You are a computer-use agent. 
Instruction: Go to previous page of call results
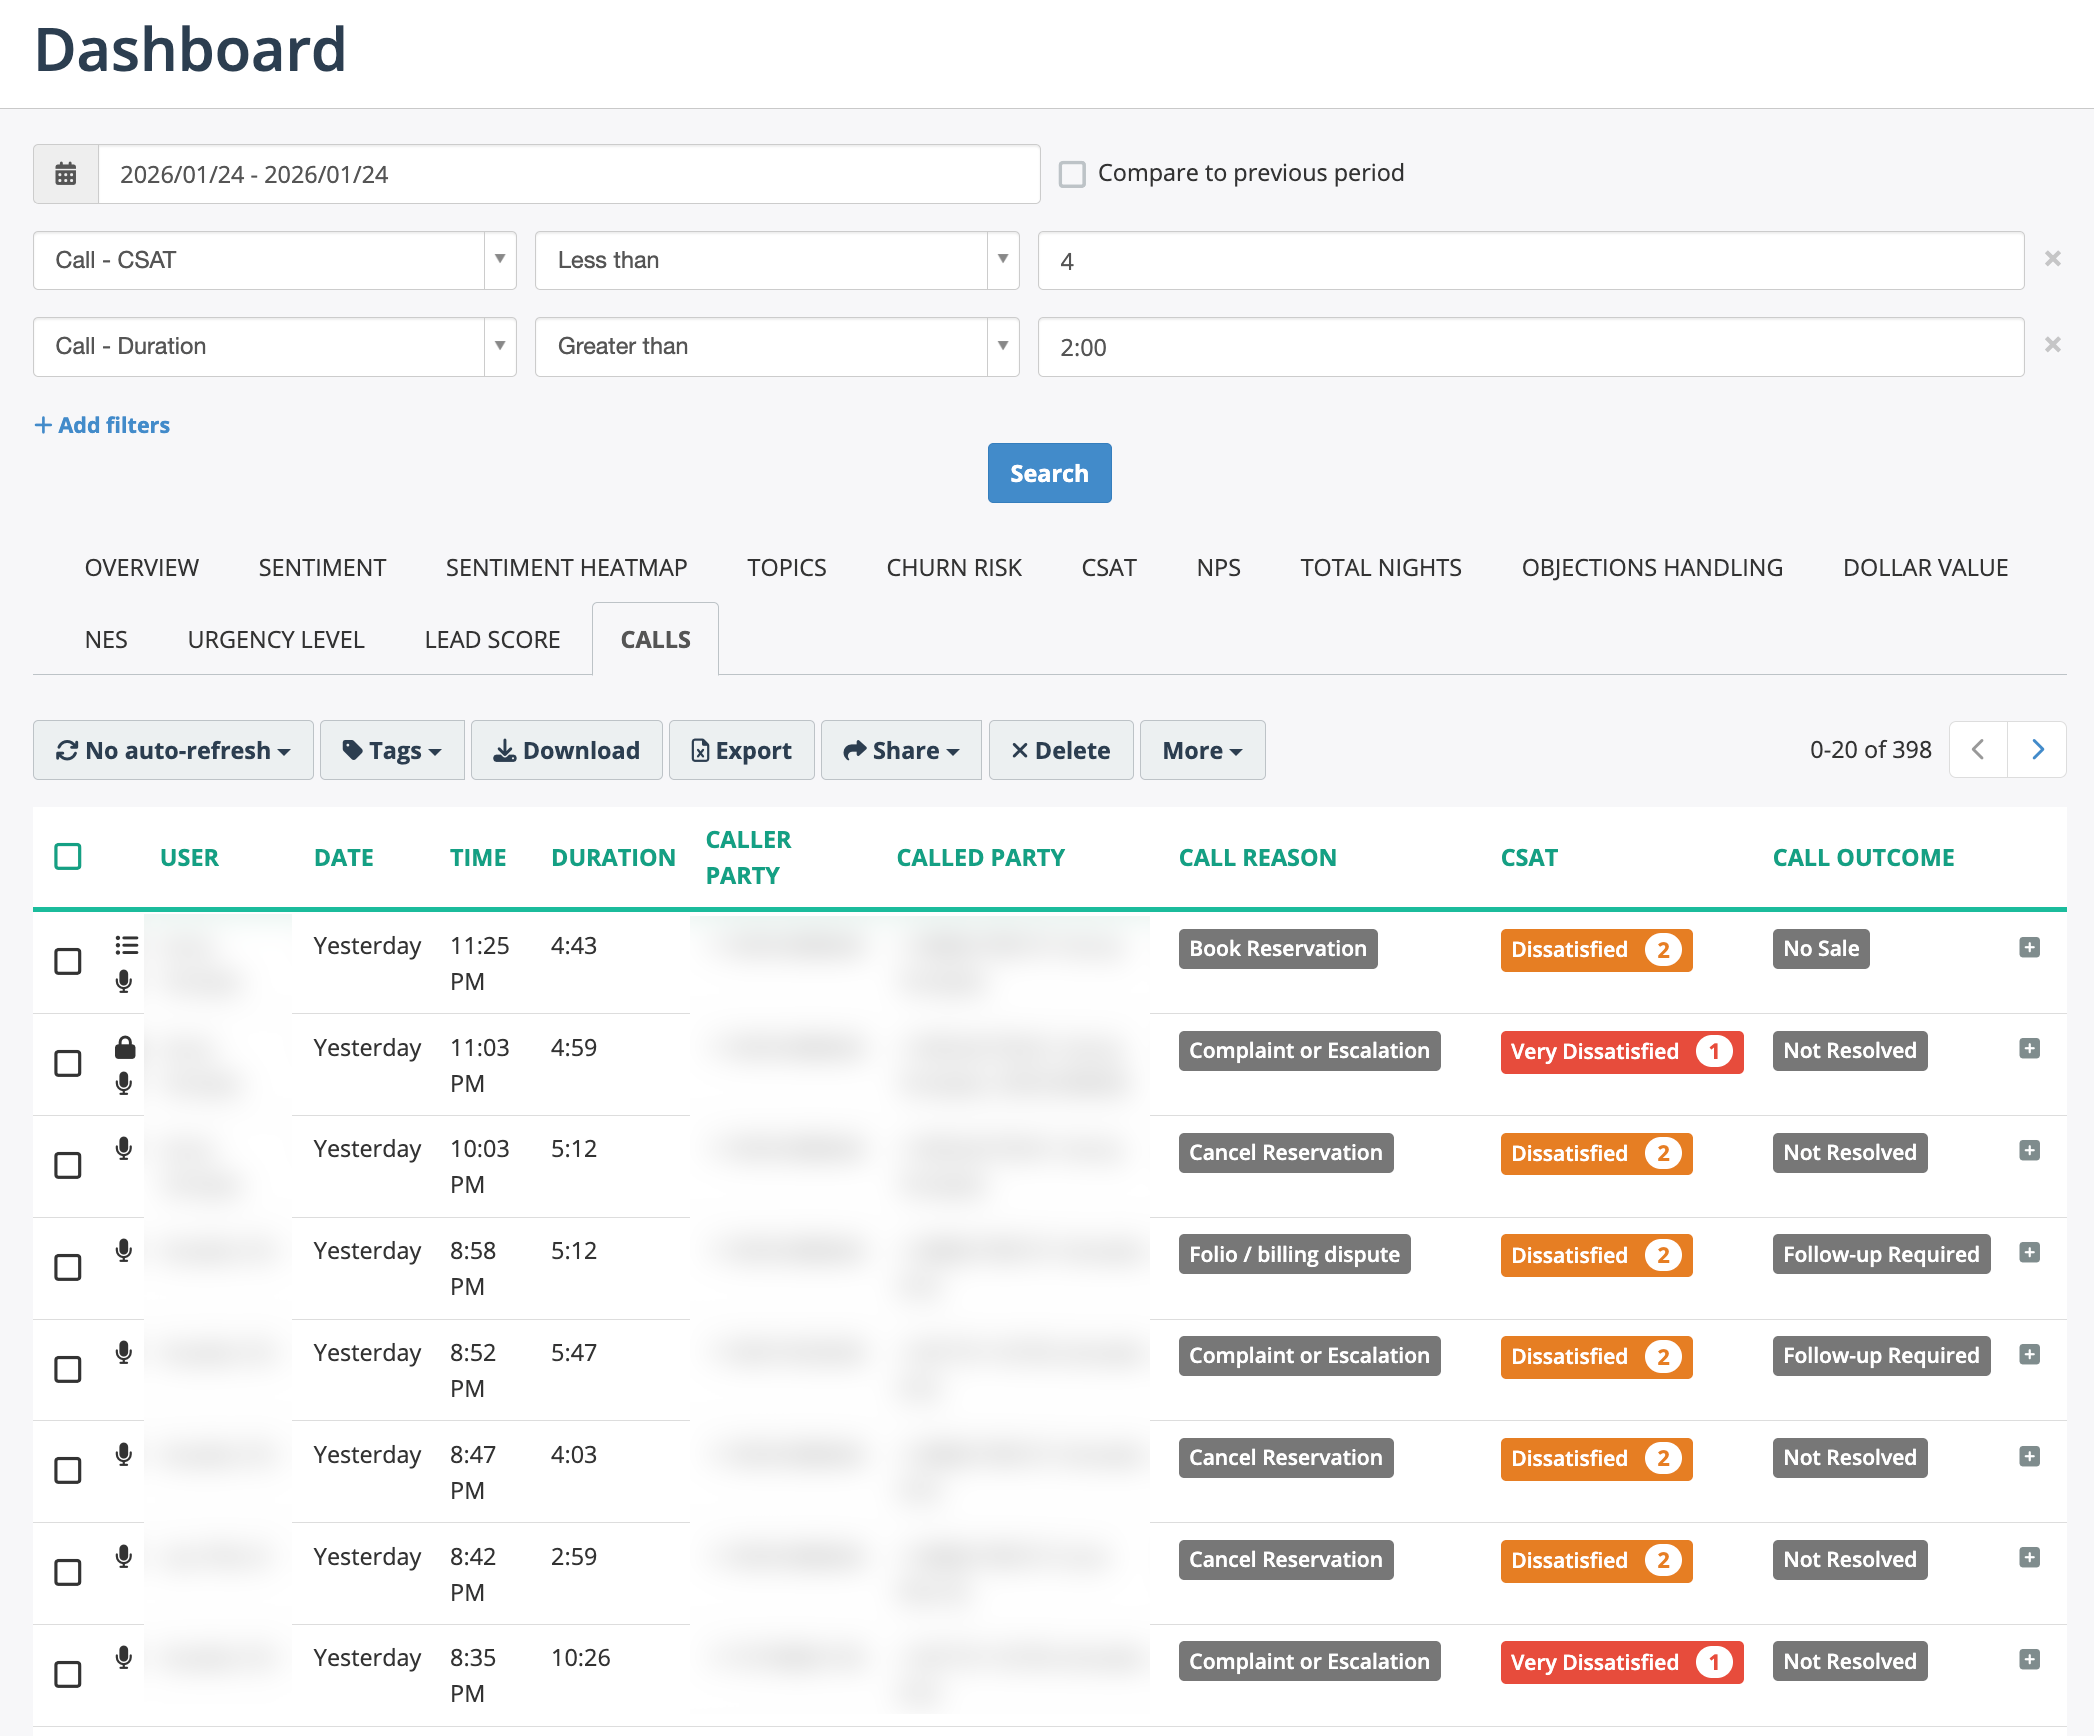click(x=1978, y=749)
